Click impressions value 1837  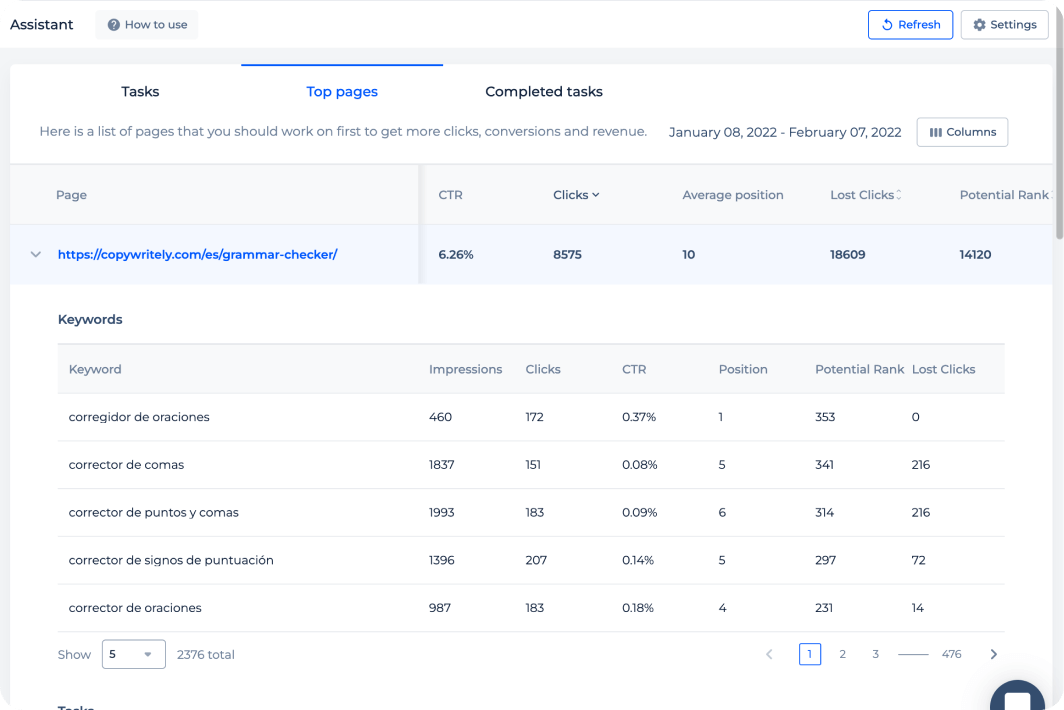pyautogui.click(x=442, y=465)
